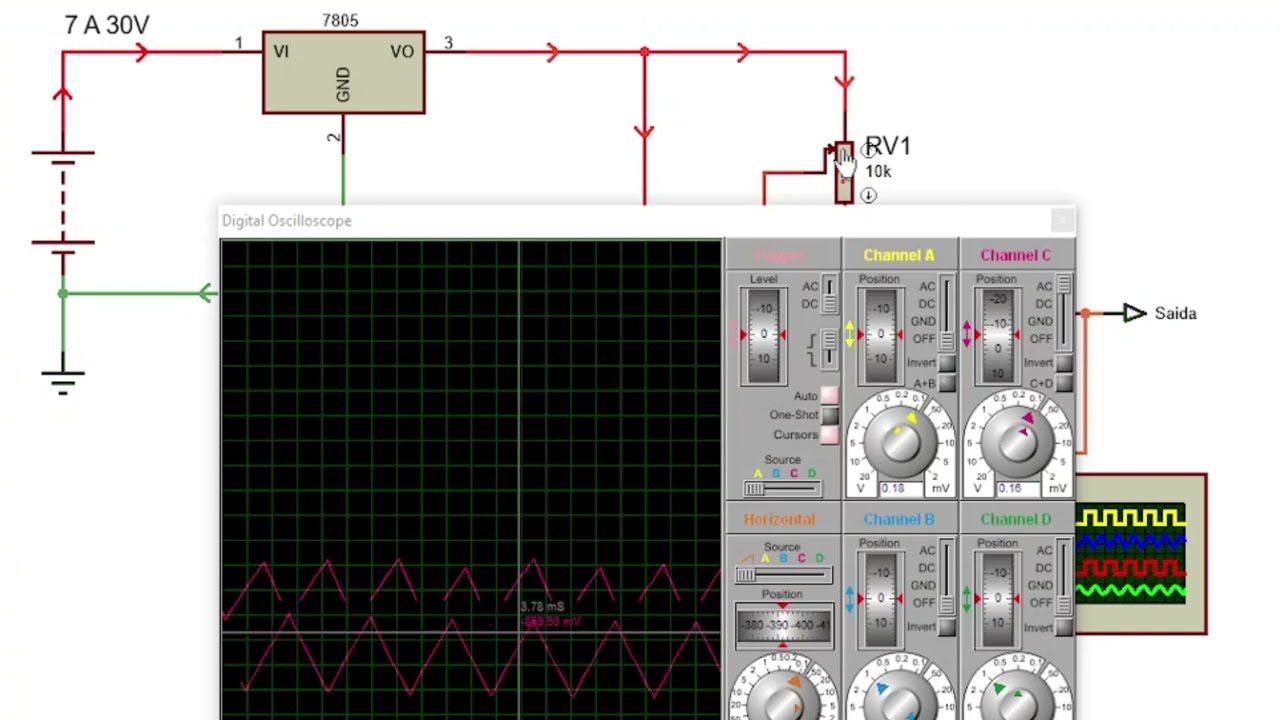This screenshot has width=1280, height=720.
Task: Click RV1 potentiometer decrease arrow
Action: pos(868,196)
